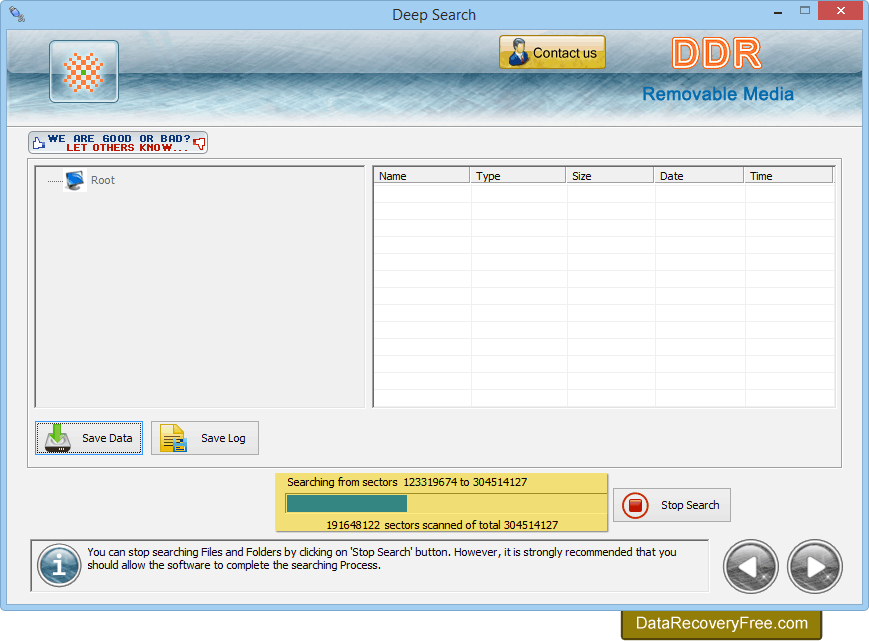Sort file list by Size column
Viewport: 869px width, 641px height.
pos(610,176)
